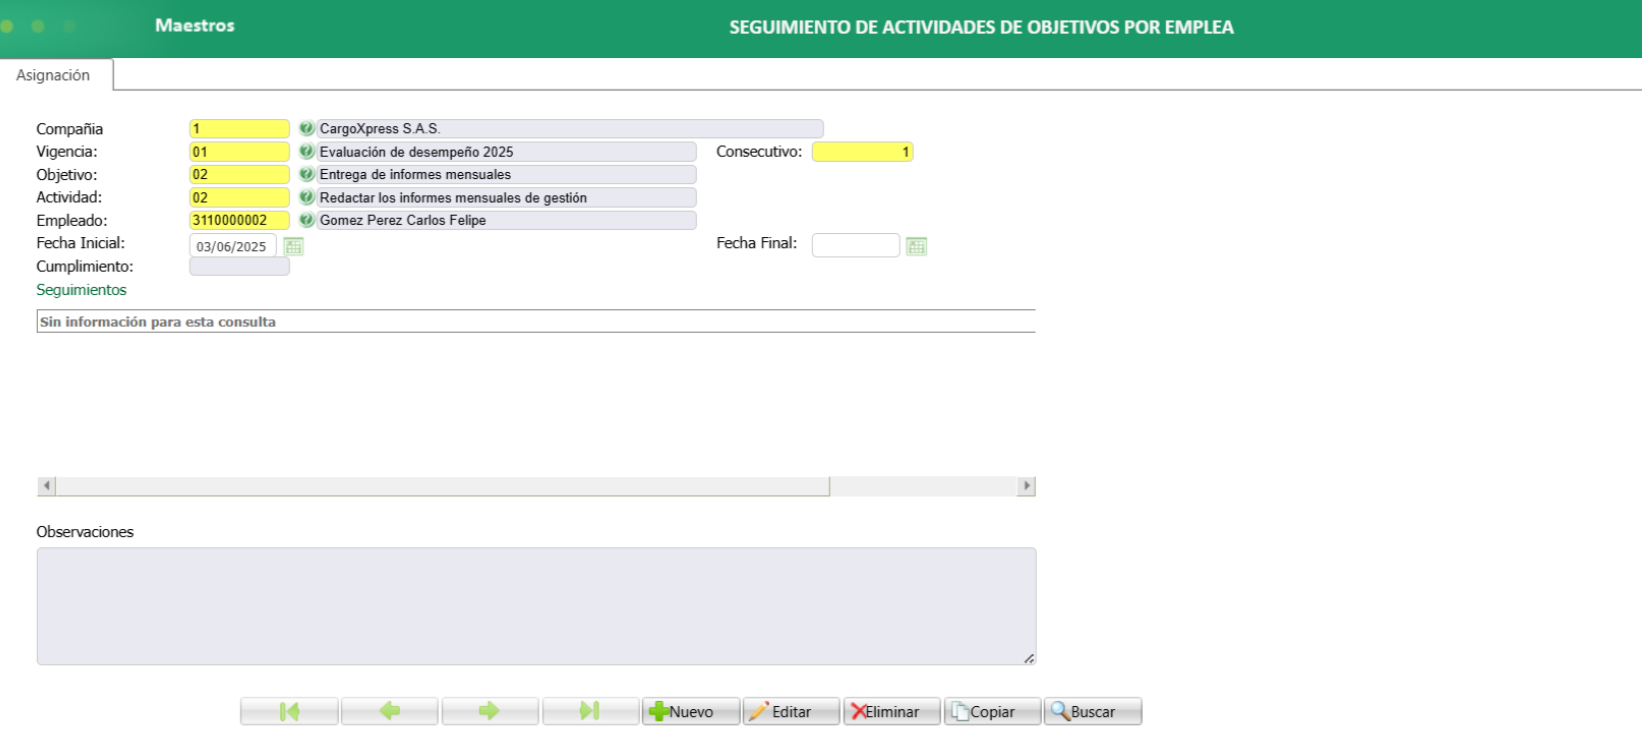Screen dimensions: 1642x736
Task: Click the Seguimientos grid horizontal scrollbar thumb
Action: point(443,486)
